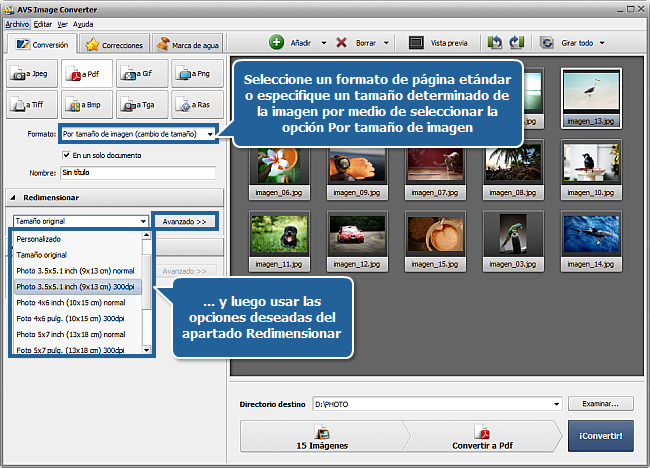Open Vista previa from the toolbar
Viewport: 650px width, 468px height.
[x=438, y=43]
